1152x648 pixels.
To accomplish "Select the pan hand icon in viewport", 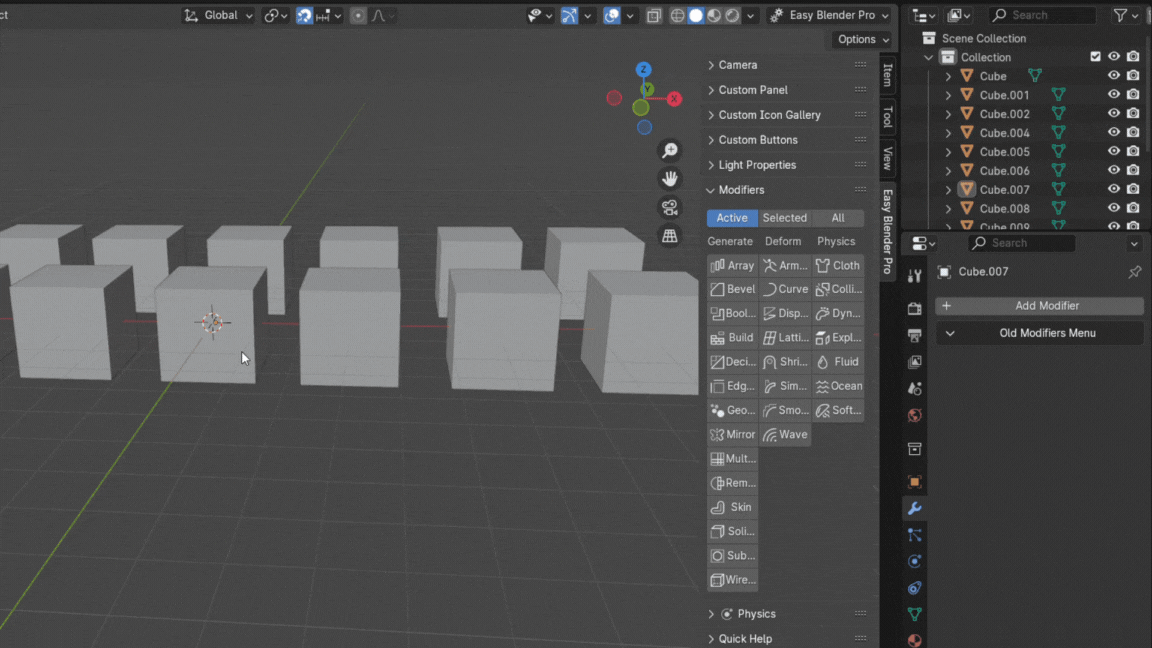I will tap(669, 179).
